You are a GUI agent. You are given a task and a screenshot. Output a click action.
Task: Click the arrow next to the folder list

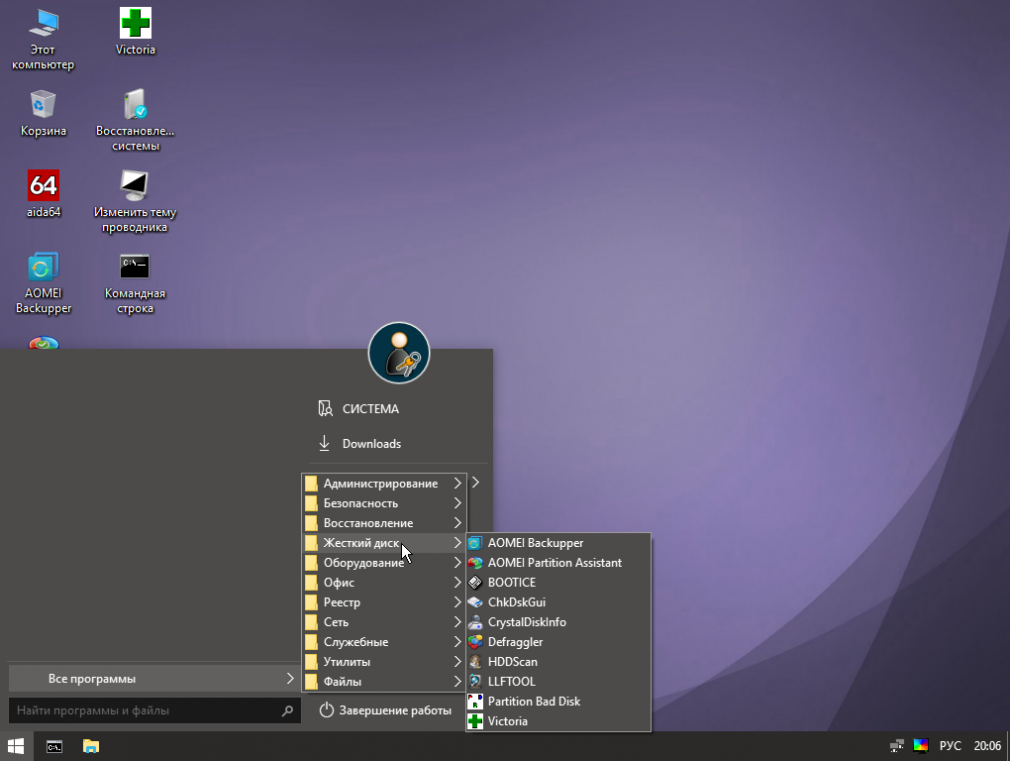click(475, 482)
